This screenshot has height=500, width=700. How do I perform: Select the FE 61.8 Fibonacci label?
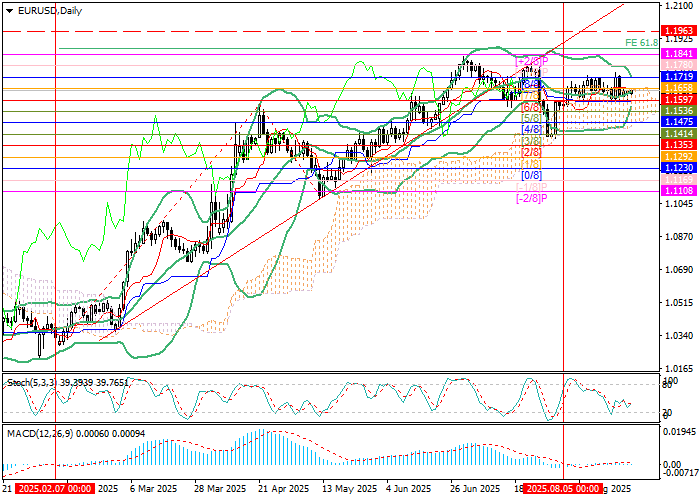(641, 43)
